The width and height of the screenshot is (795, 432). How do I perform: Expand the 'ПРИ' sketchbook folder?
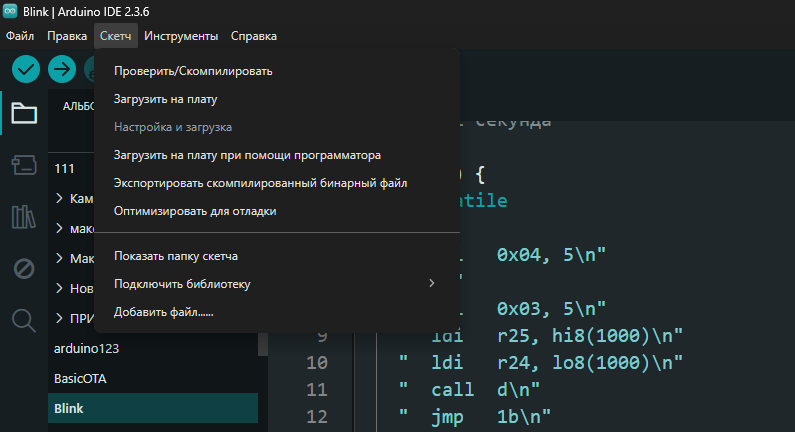point(60,319)
